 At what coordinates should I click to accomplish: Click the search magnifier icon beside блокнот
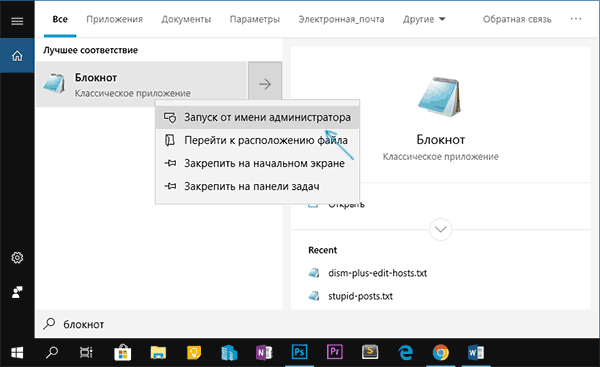click(x=49, y=324)
